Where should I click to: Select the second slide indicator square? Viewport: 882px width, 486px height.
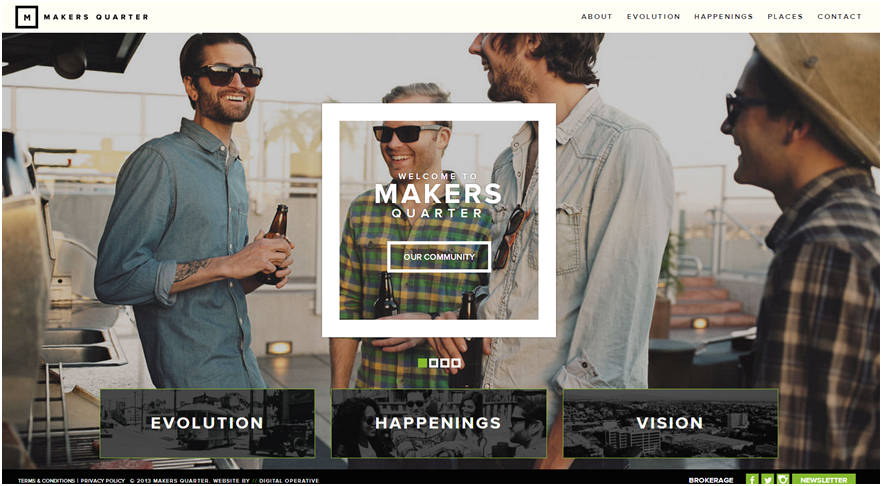tap(434, 363)
